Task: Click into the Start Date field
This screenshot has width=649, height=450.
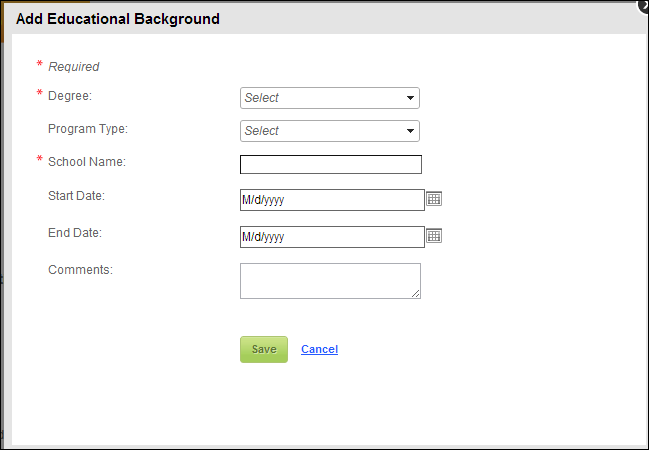Action: 332,200
